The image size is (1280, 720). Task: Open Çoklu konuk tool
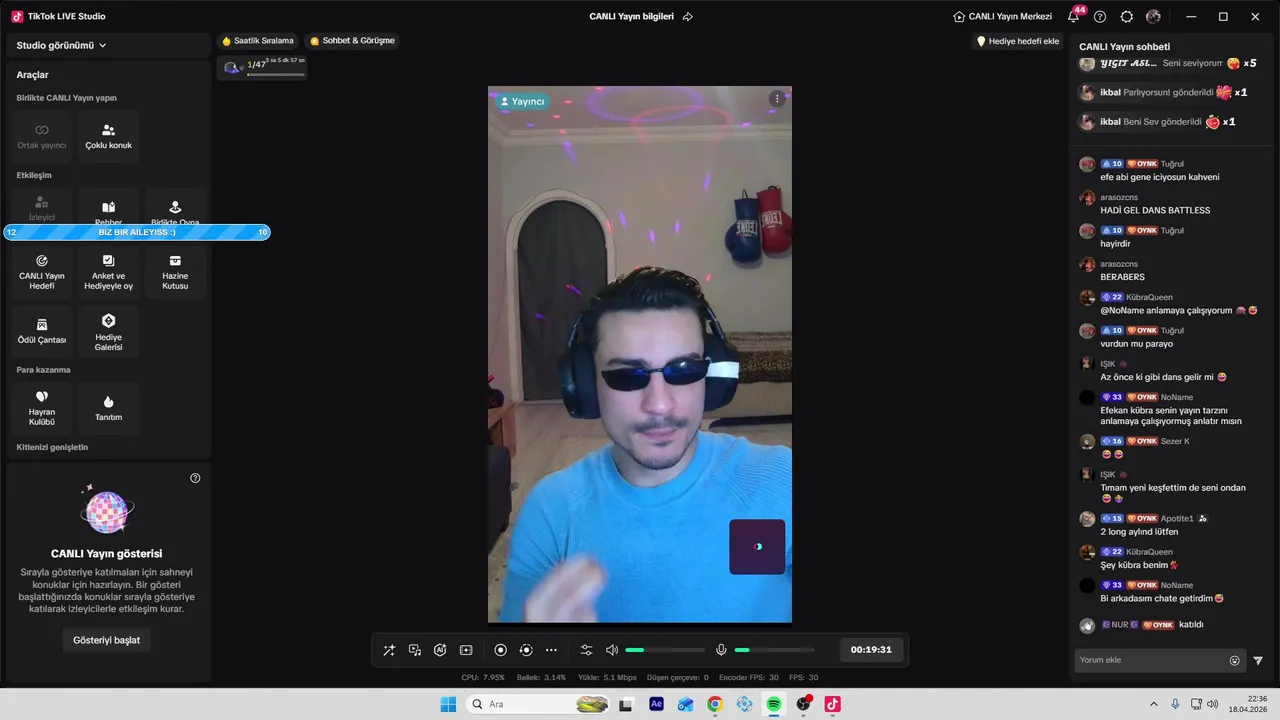pyautogui.click(x=108, y=137)
